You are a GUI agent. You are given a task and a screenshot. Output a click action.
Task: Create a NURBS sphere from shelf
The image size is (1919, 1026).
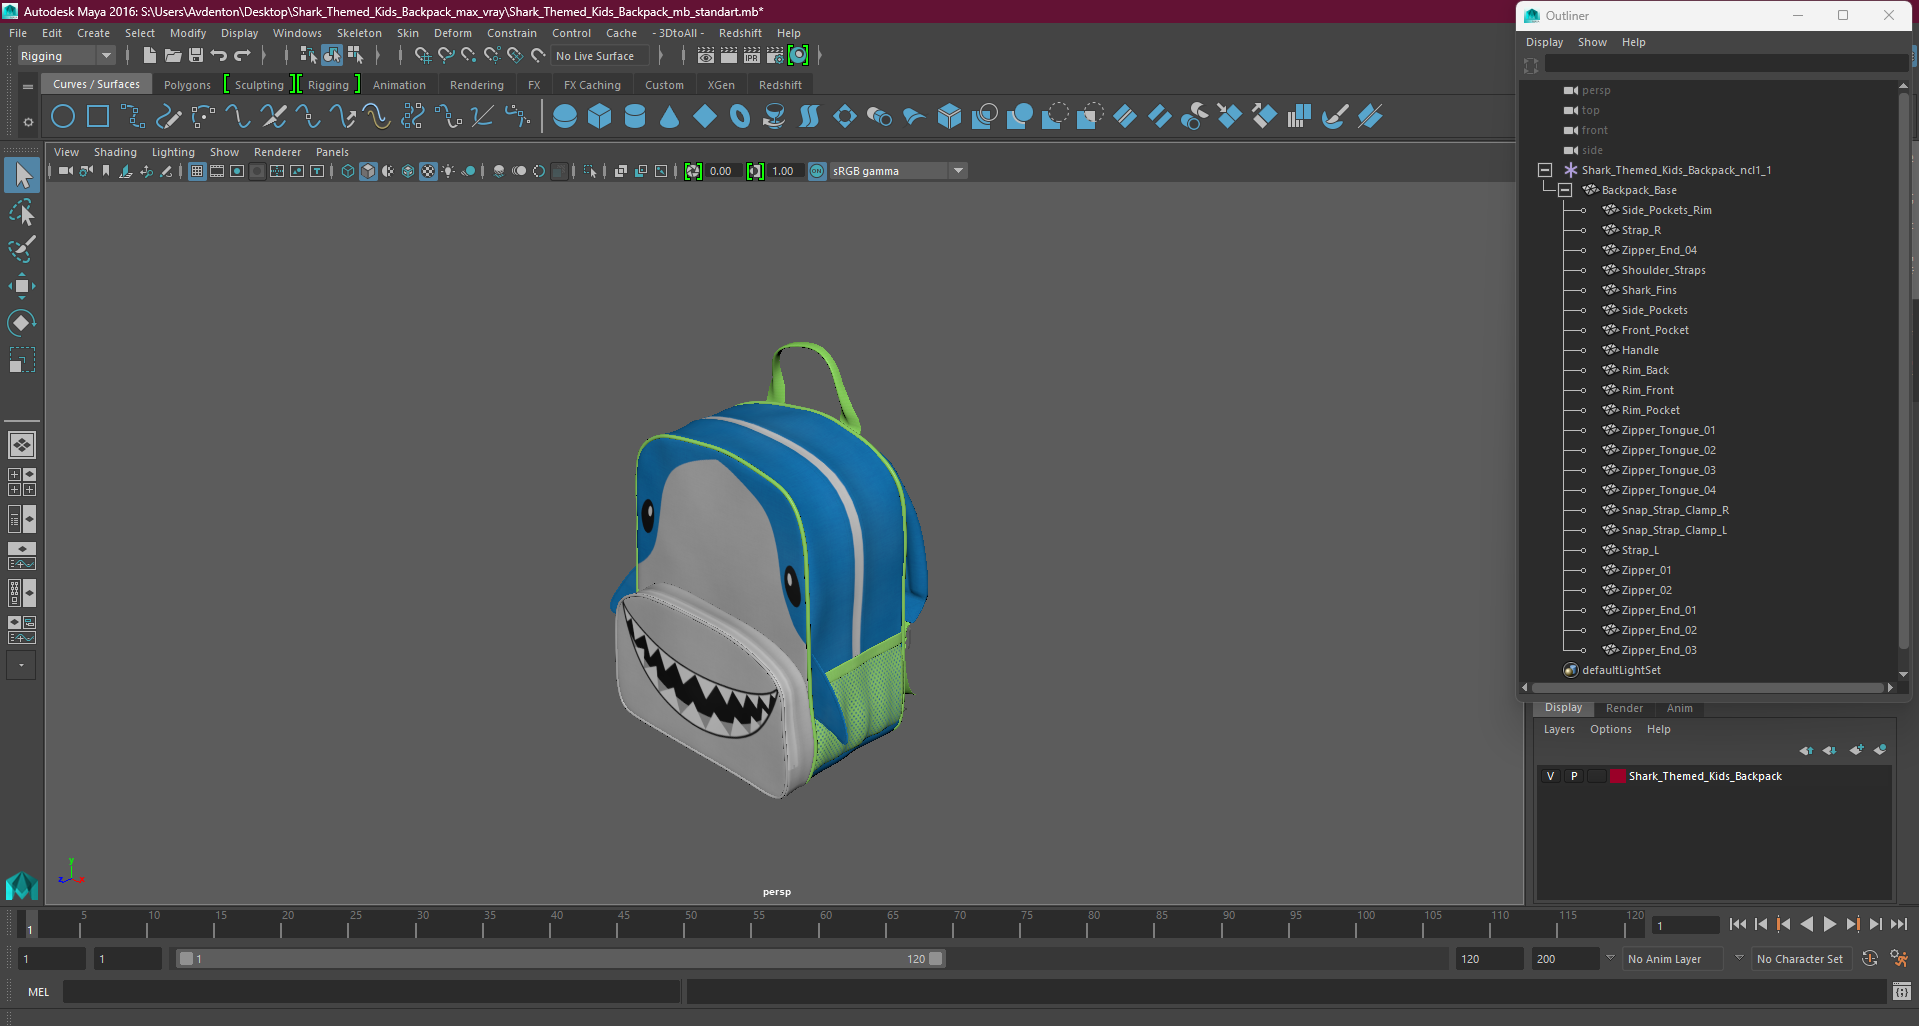(565, 117)
